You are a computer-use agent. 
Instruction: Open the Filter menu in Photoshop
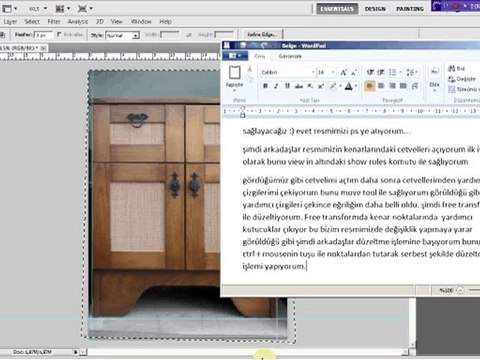coord(54,22)
